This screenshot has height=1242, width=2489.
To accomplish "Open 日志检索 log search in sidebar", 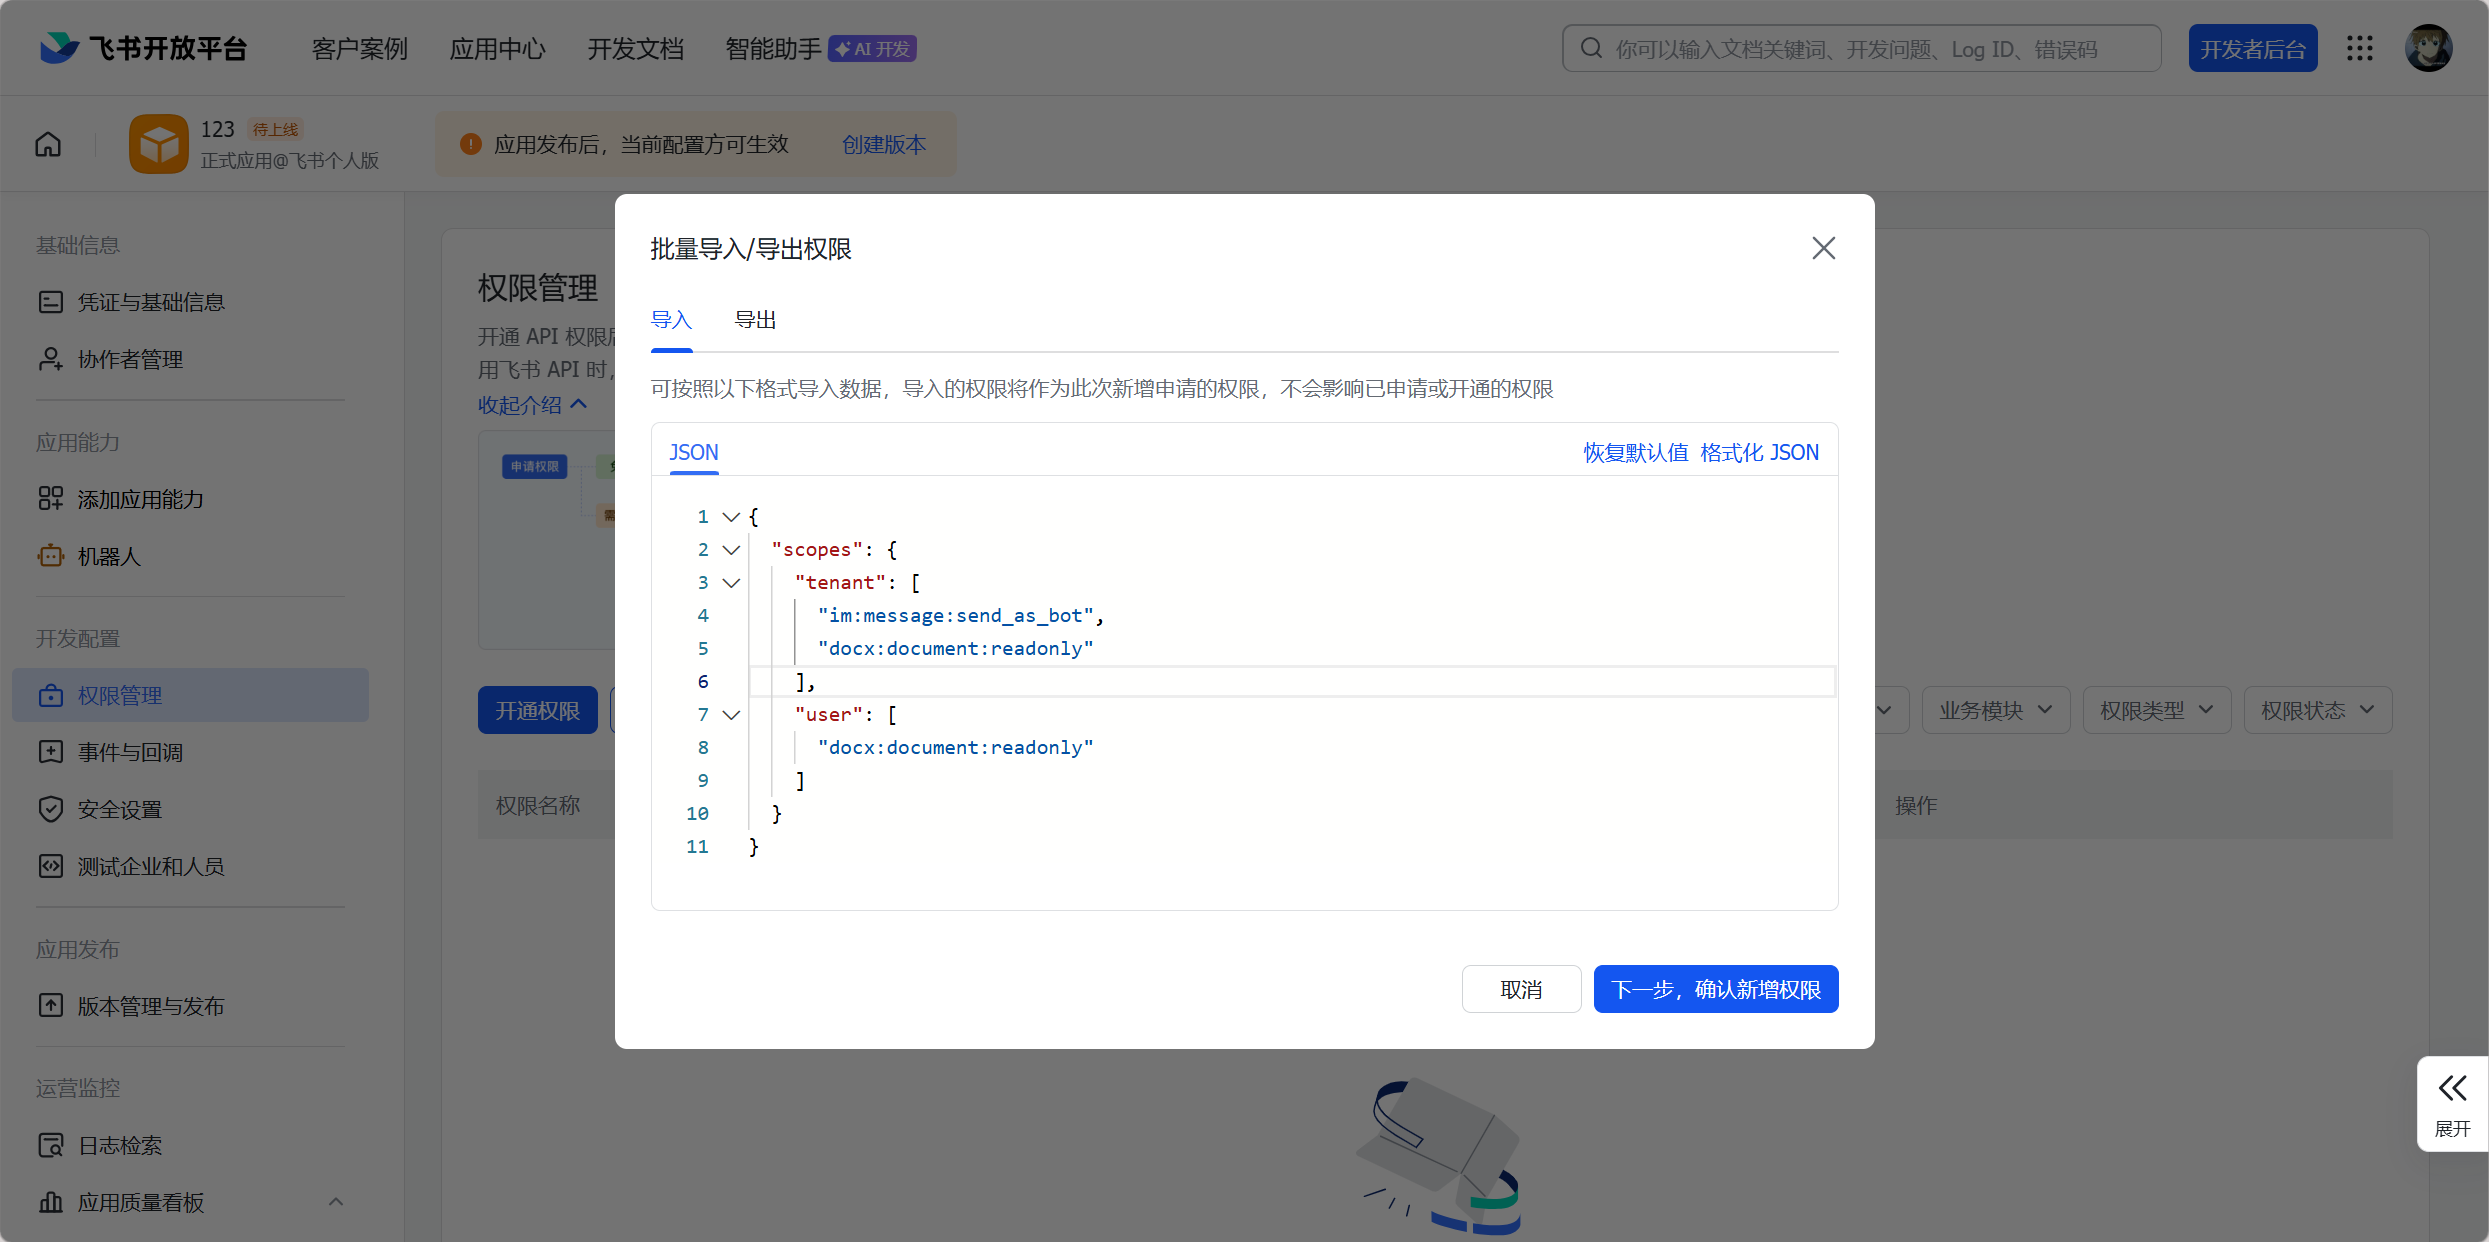I will 119,1145.
